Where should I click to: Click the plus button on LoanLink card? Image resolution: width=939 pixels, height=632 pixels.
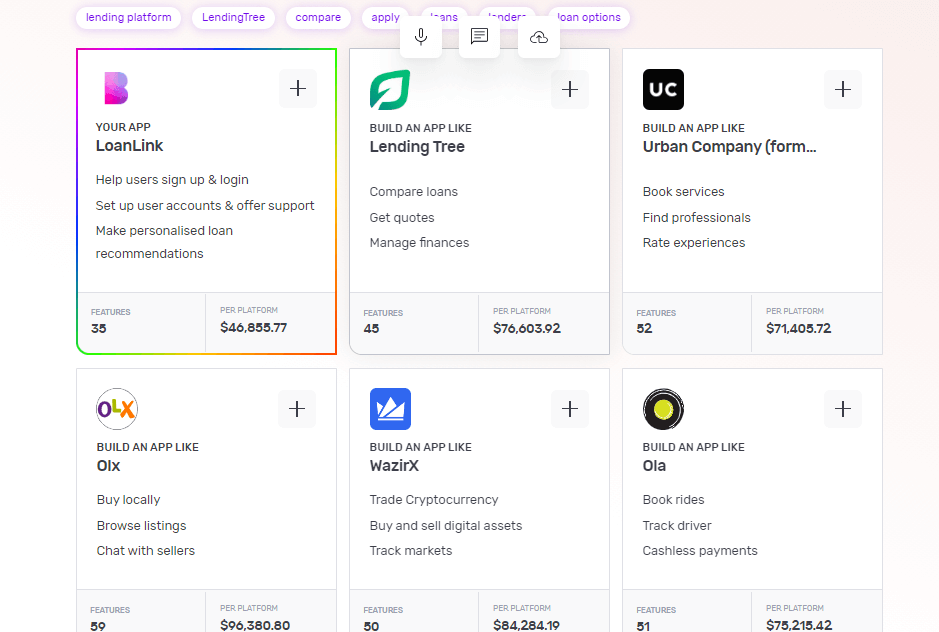(x=298, y=89)
